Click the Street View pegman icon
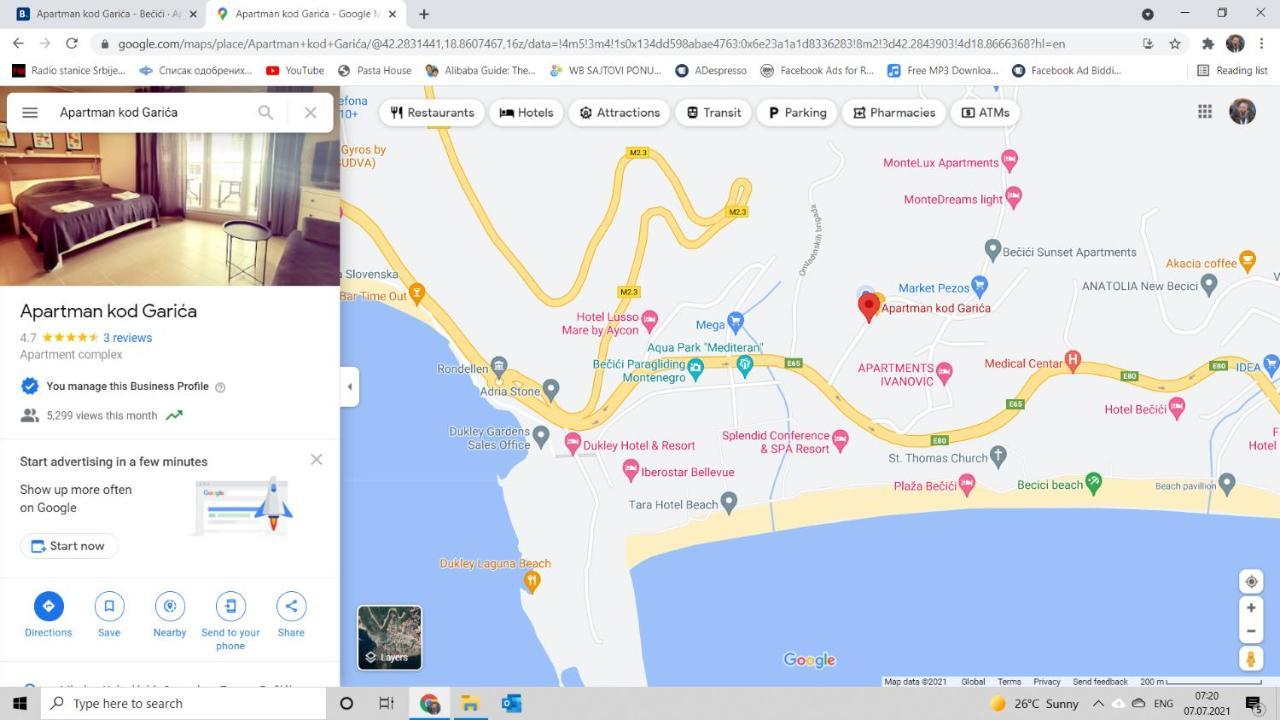 coord(1251,658)
